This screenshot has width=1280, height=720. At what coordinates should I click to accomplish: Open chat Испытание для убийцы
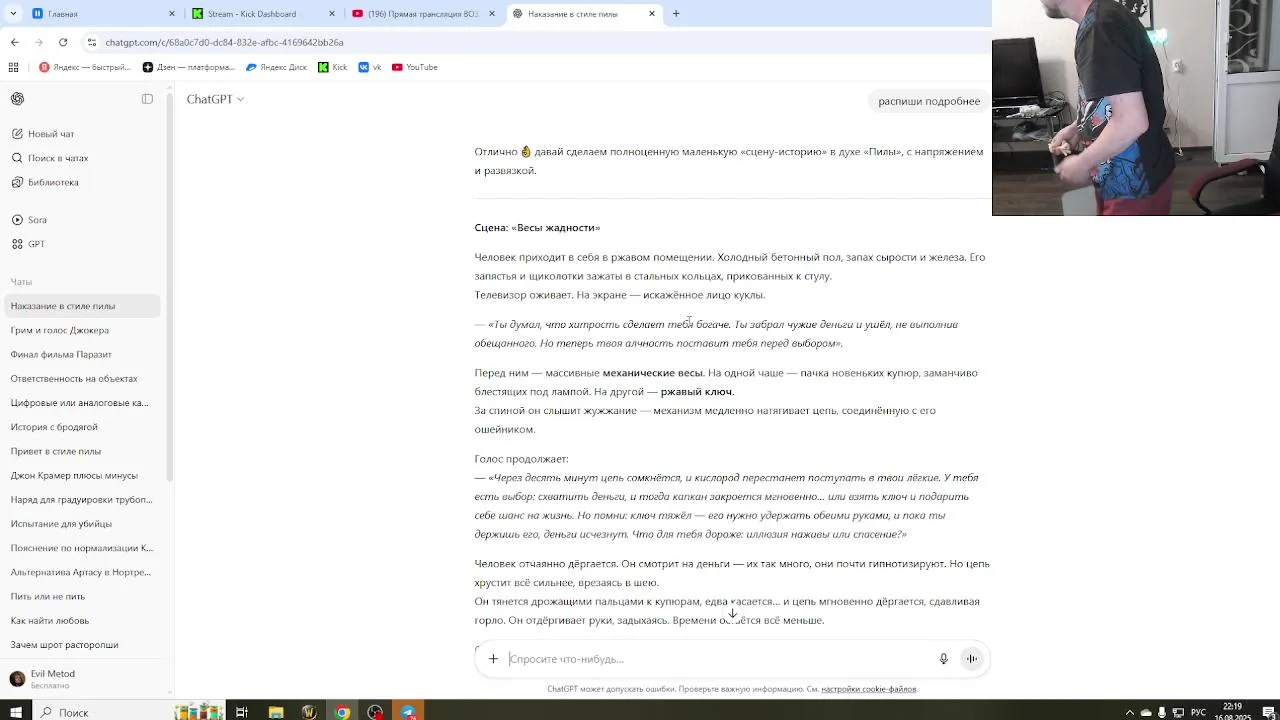click(82, 524)
